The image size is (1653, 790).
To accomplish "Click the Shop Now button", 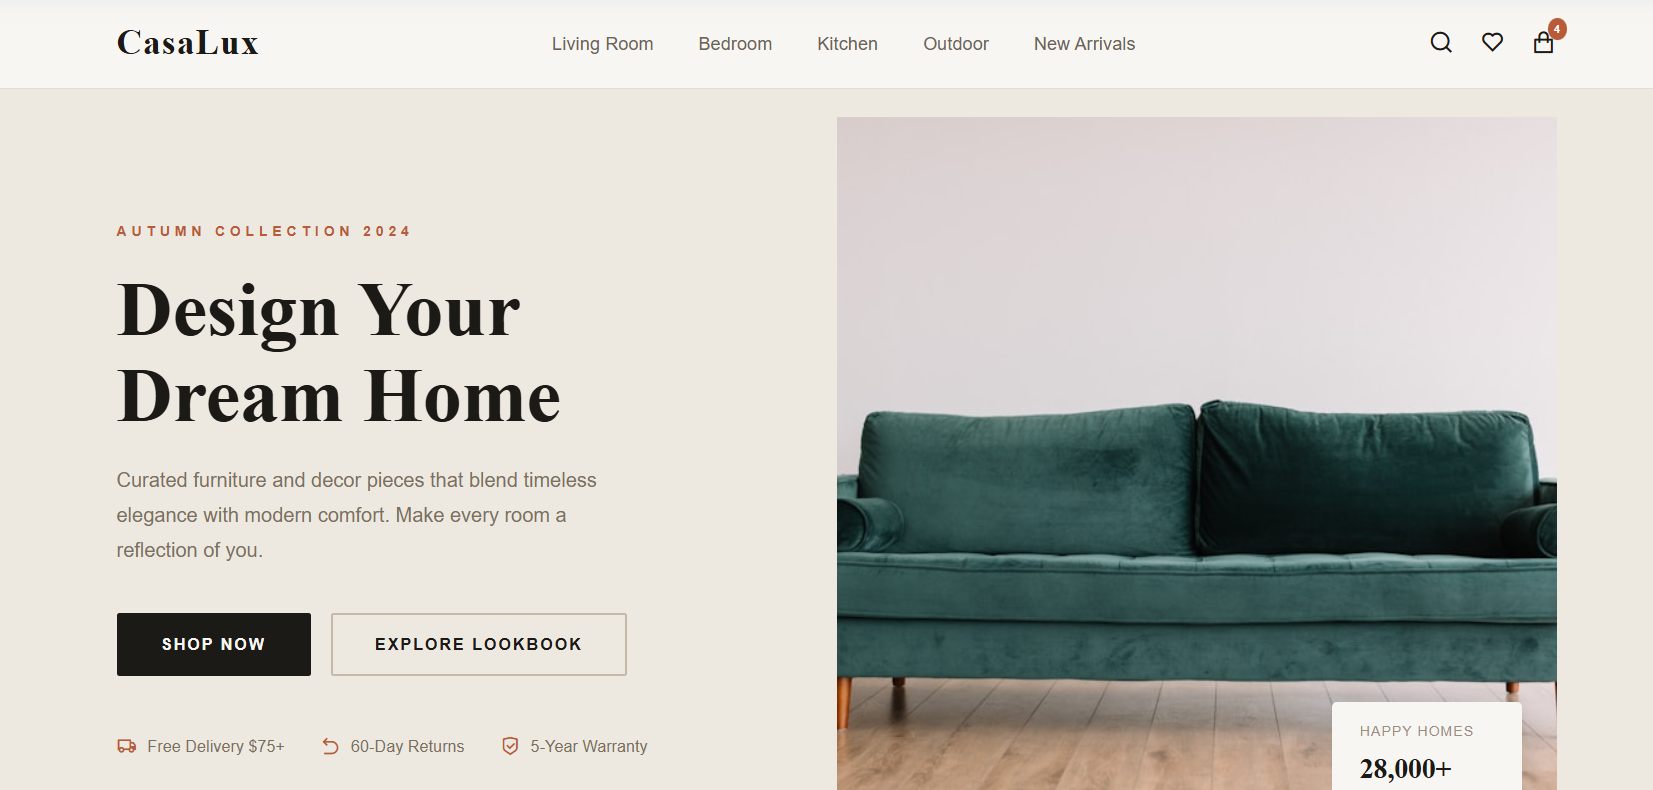I will pos(214,644).
